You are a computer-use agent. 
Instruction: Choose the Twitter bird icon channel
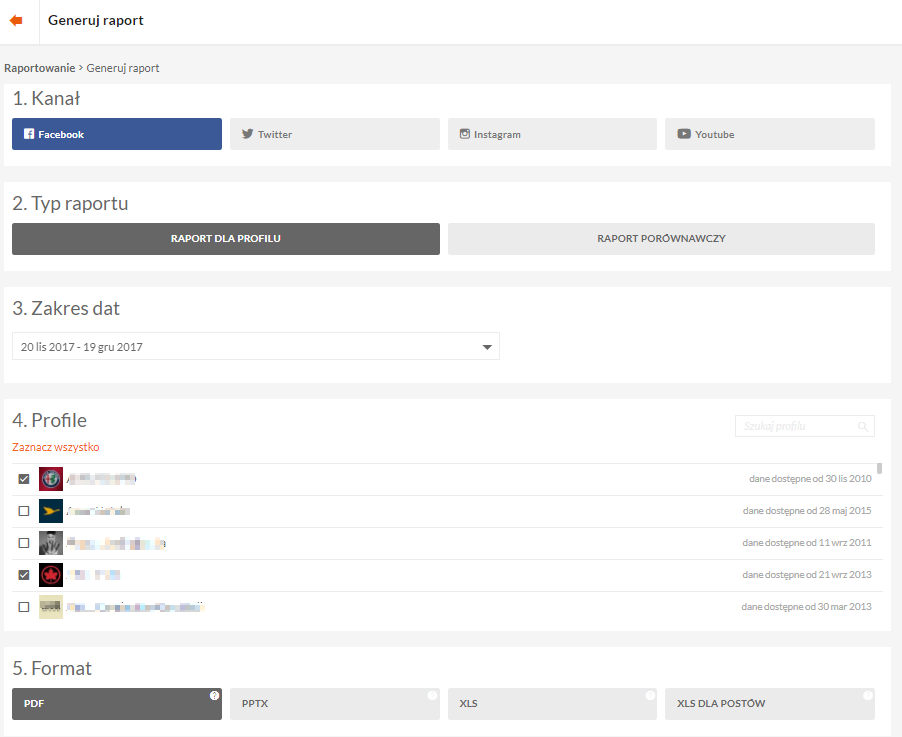pos(247,134)
